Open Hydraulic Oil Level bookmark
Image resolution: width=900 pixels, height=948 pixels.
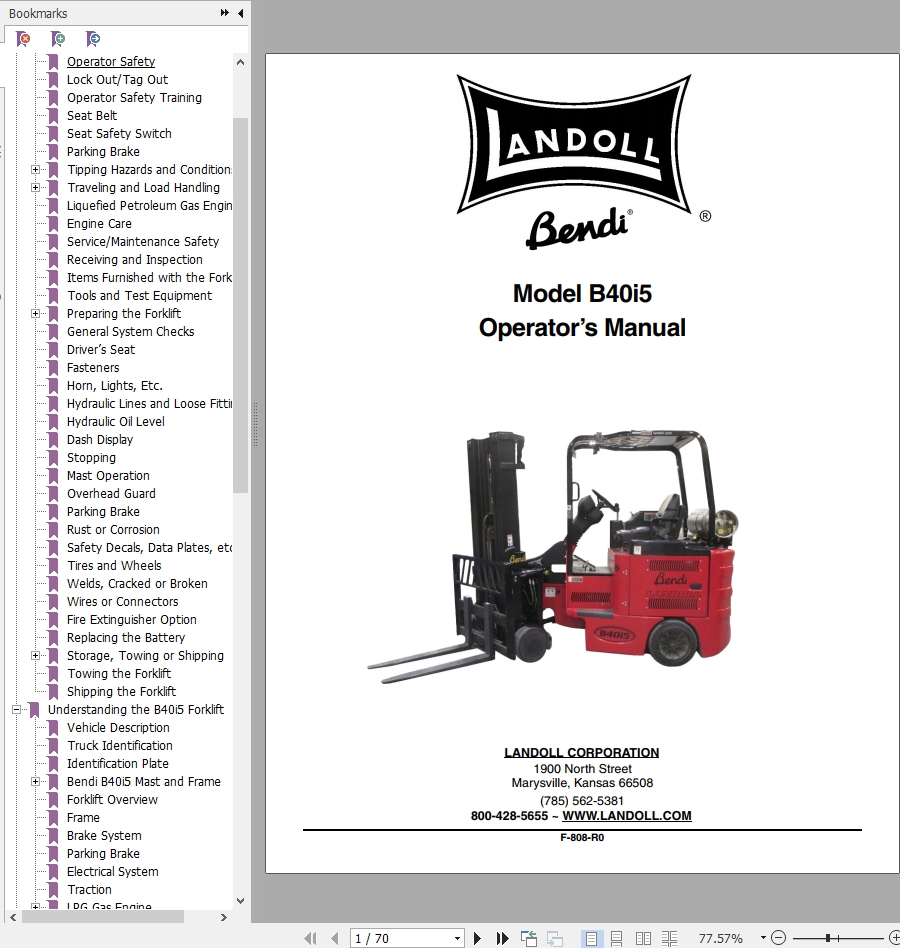click(x=115, y=422)
